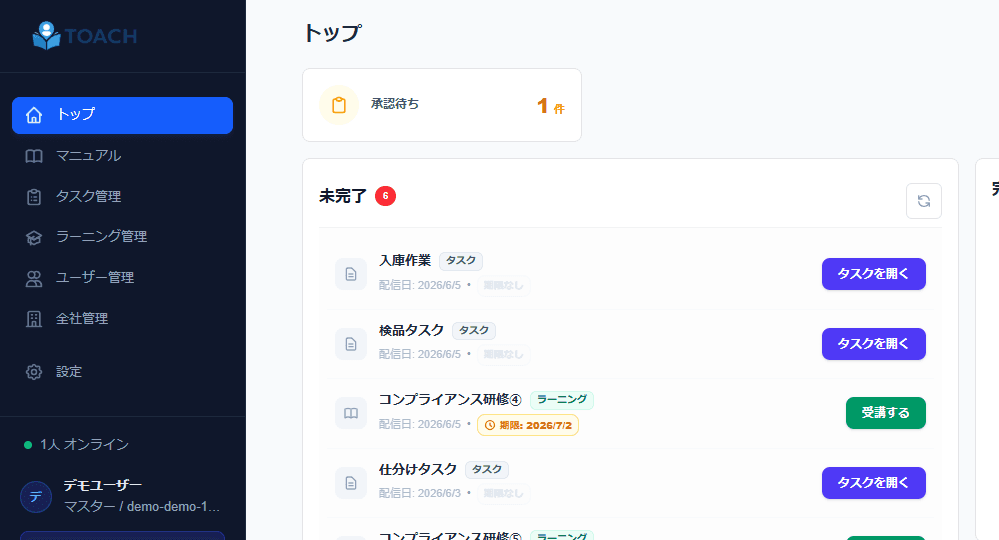Open task for 仕分けタスク with タスクを開く
Screen dimensions: 999x540
click(873, 483)
